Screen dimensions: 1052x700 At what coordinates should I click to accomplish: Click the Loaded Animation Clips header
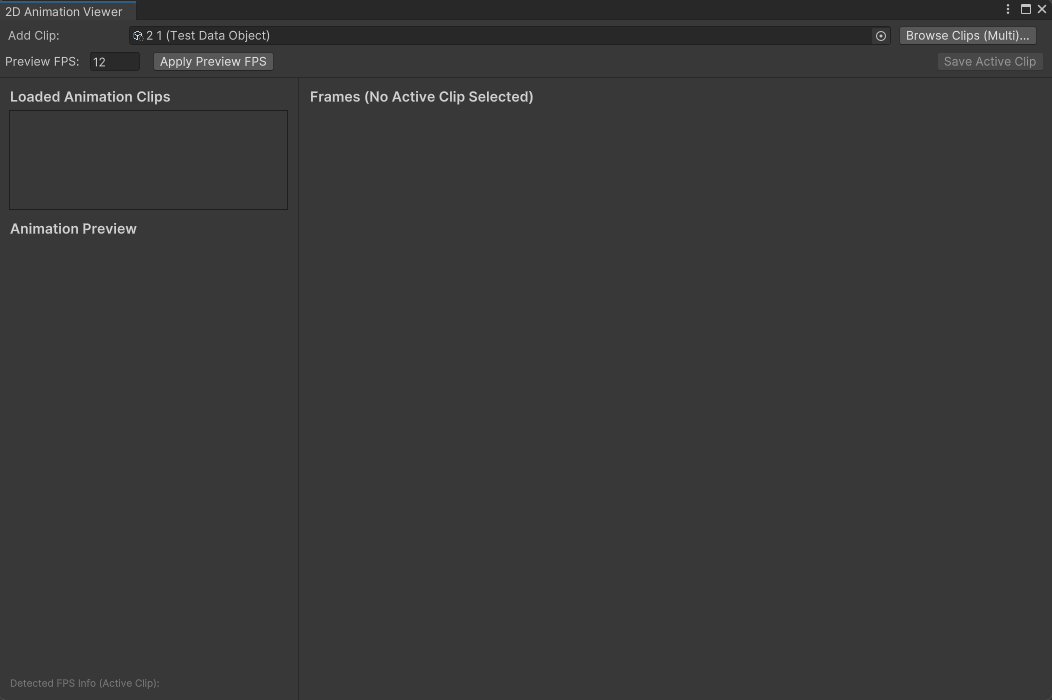[x=90, y=96]
